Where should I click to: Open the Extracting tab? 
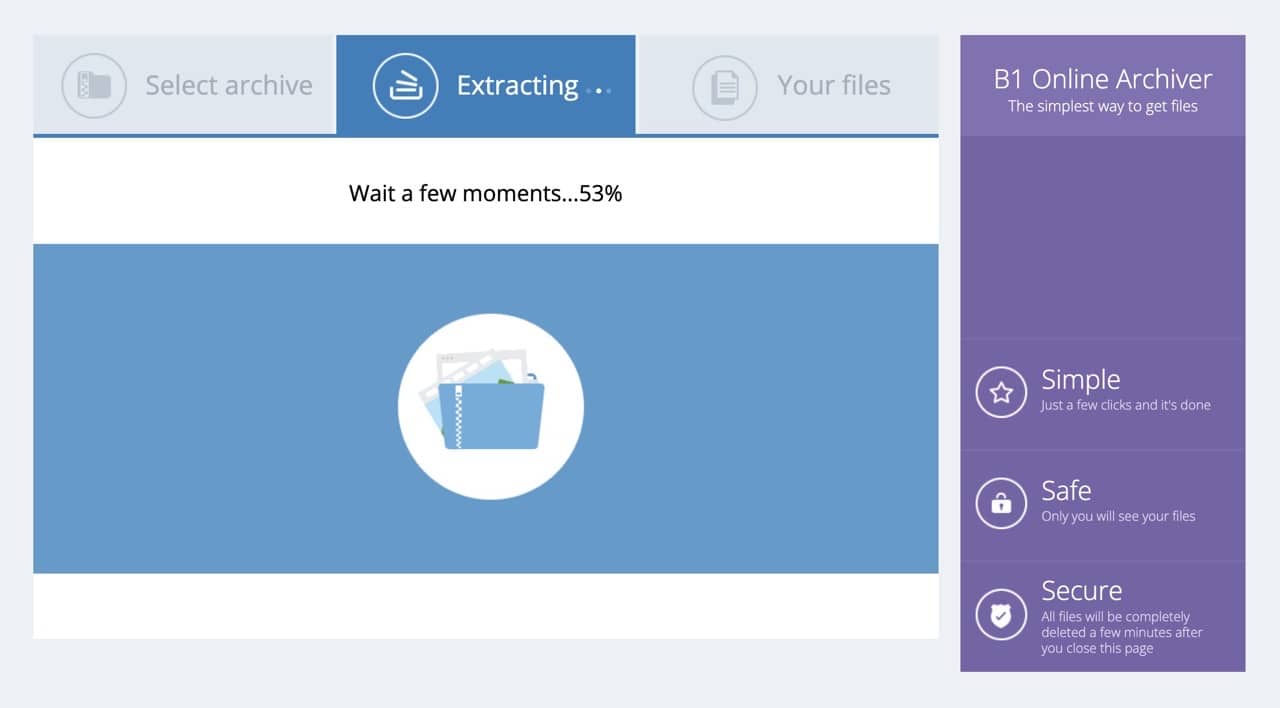click(x=486, y=85)
